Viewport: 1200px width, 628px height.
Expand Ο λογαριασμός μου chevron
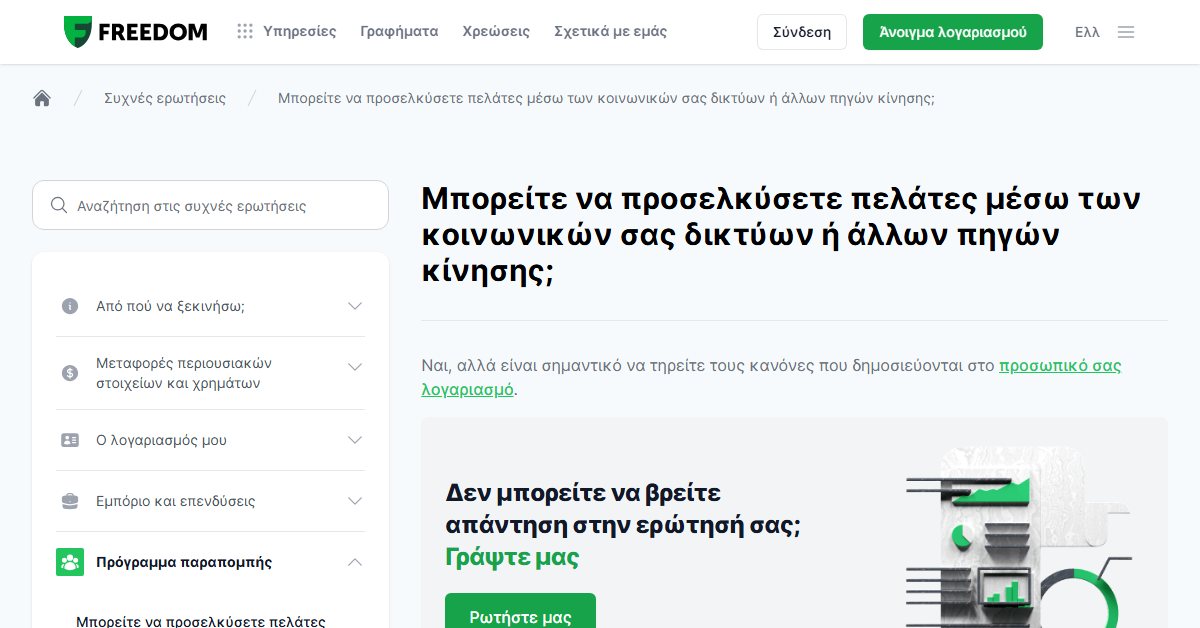(x=355, y=440)
